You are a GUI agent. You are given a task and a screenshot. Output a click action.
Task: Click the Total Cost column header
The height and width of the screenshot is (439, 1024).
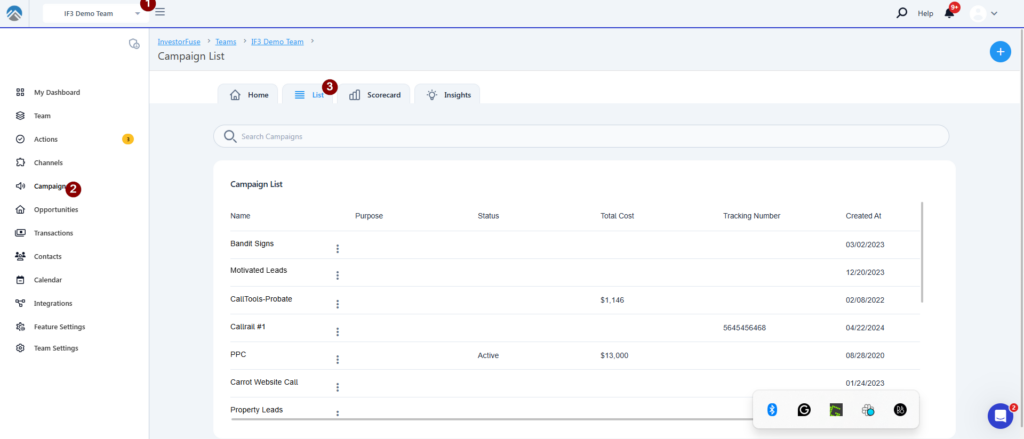coord(617,216)
